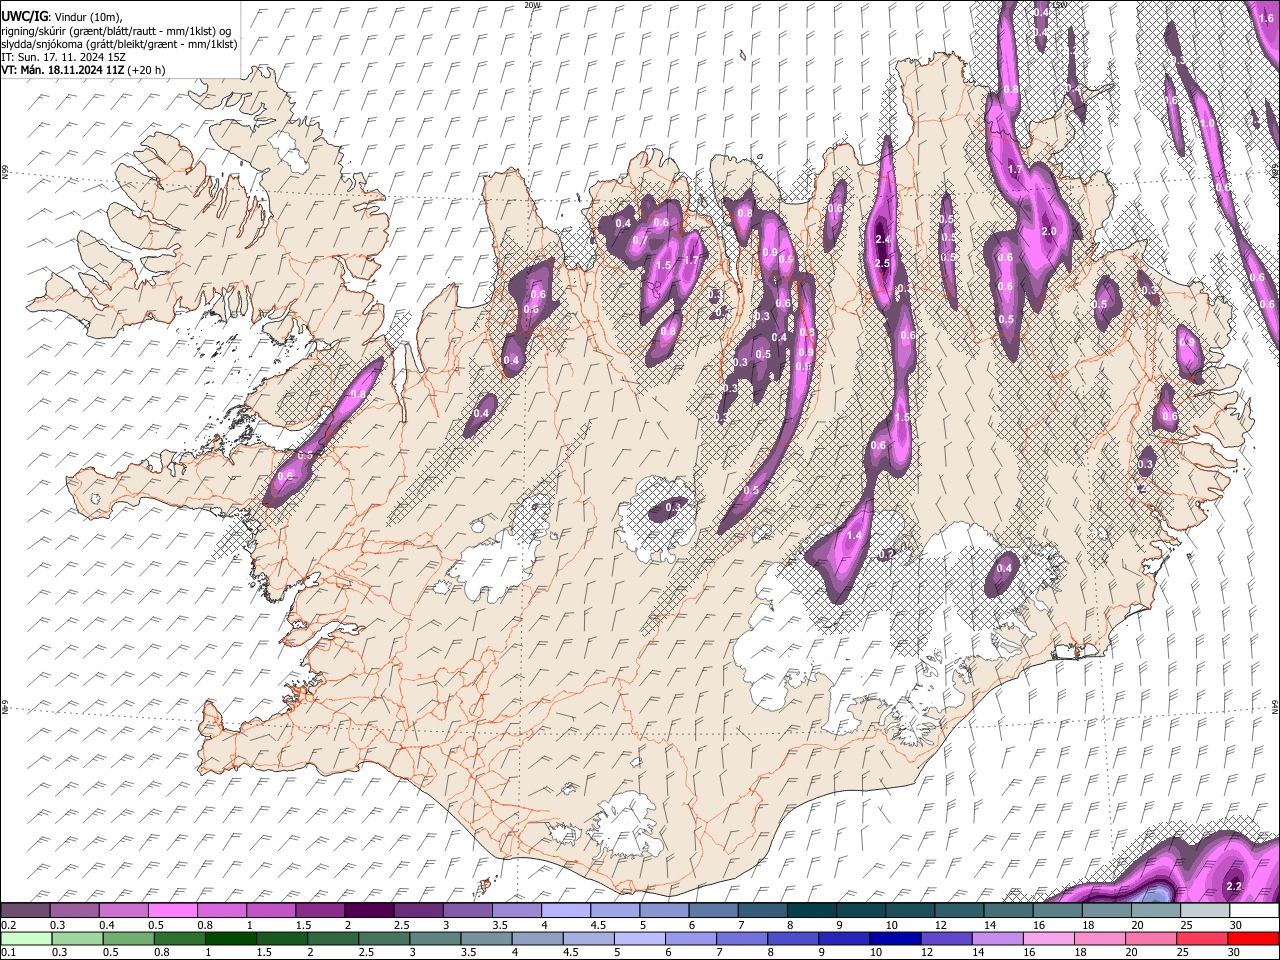The image size is (1280, 960).
Task: Click the '0.1' label in the rain legend
Action: (7, 952)
